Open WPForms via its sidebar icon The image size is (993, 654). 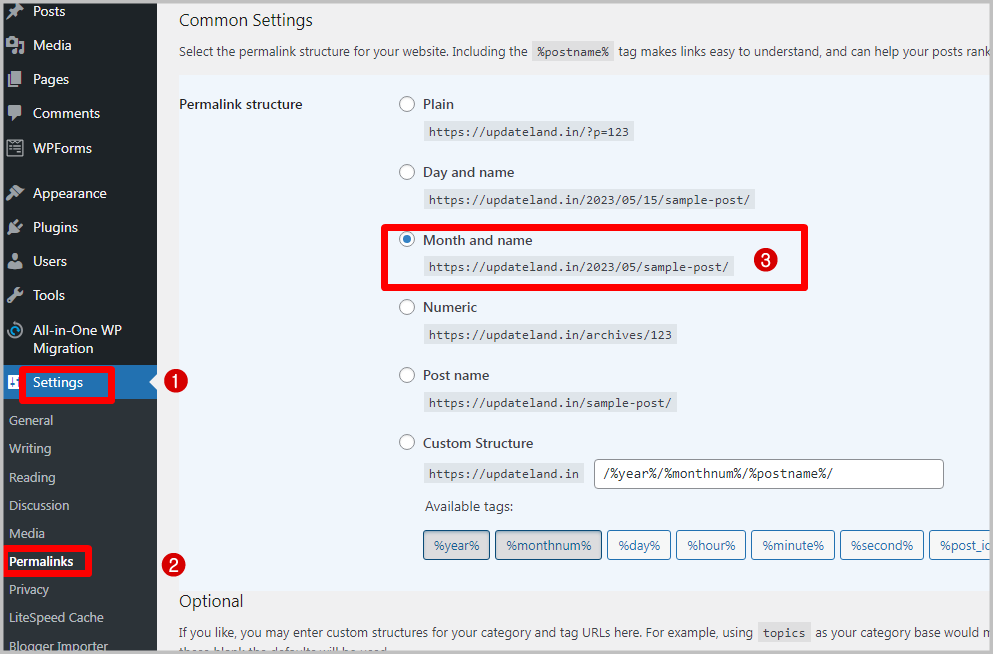(x=15, y=148)
